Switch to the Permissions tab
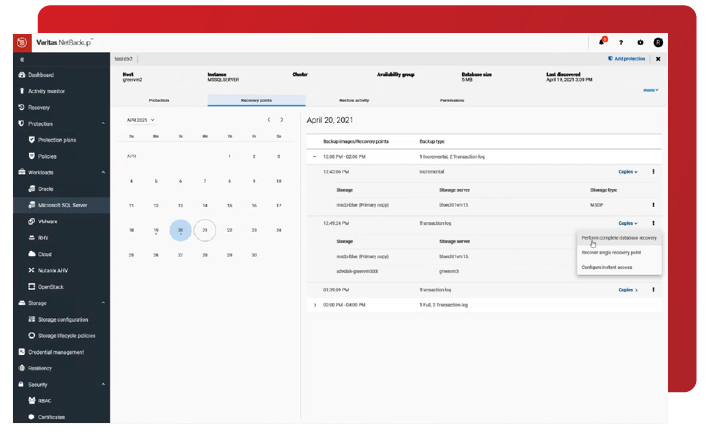Viewport: 713px width, 433px height. (x=452, y=100)
